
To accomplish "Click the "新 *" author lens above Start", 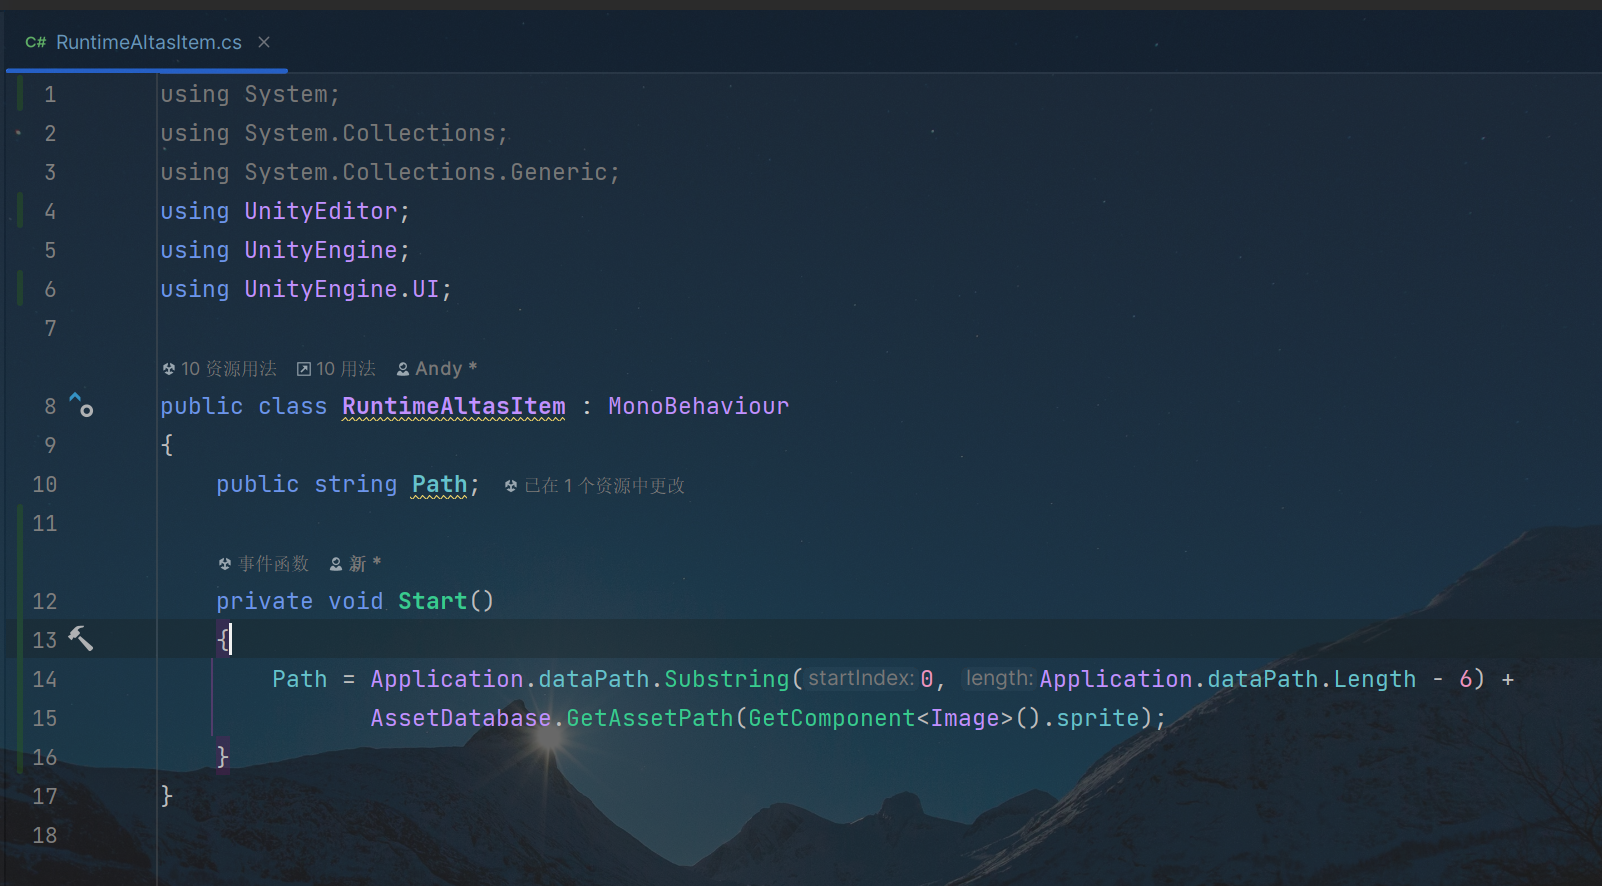I will pos(356,564).
